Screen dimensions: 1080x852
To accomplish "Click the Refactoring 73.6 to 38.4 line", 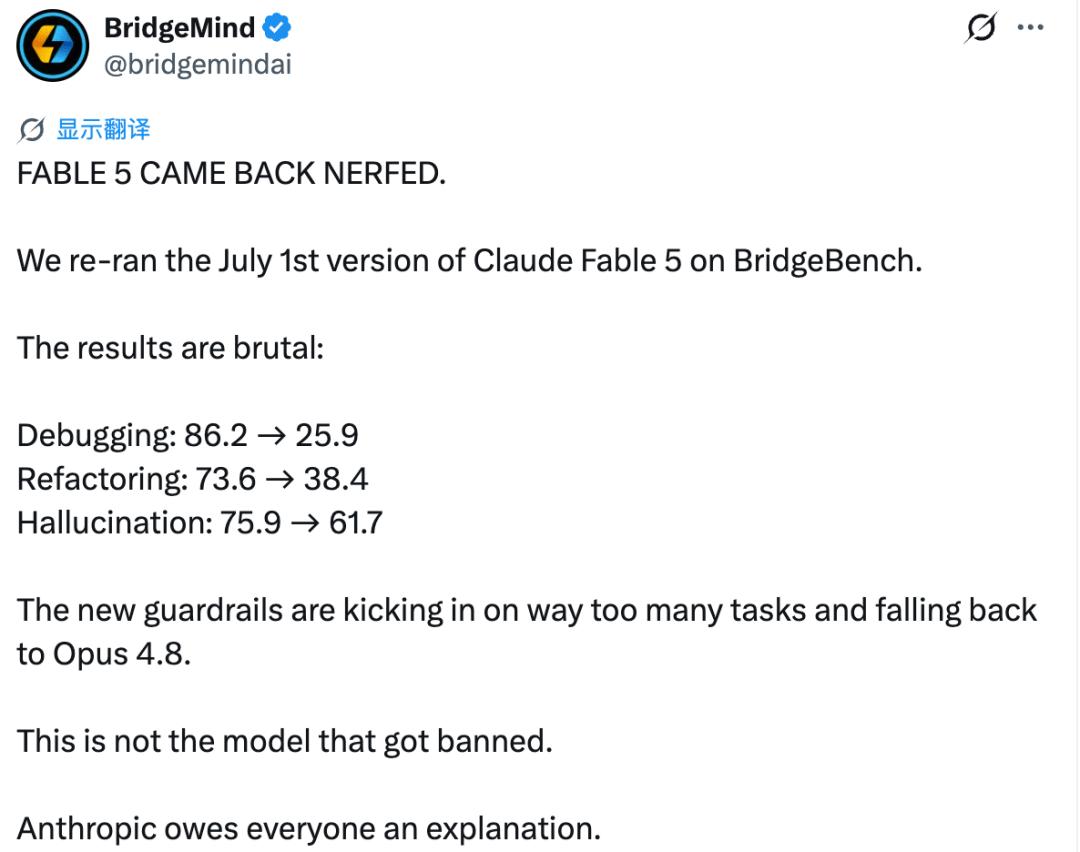I will point(192,479).
